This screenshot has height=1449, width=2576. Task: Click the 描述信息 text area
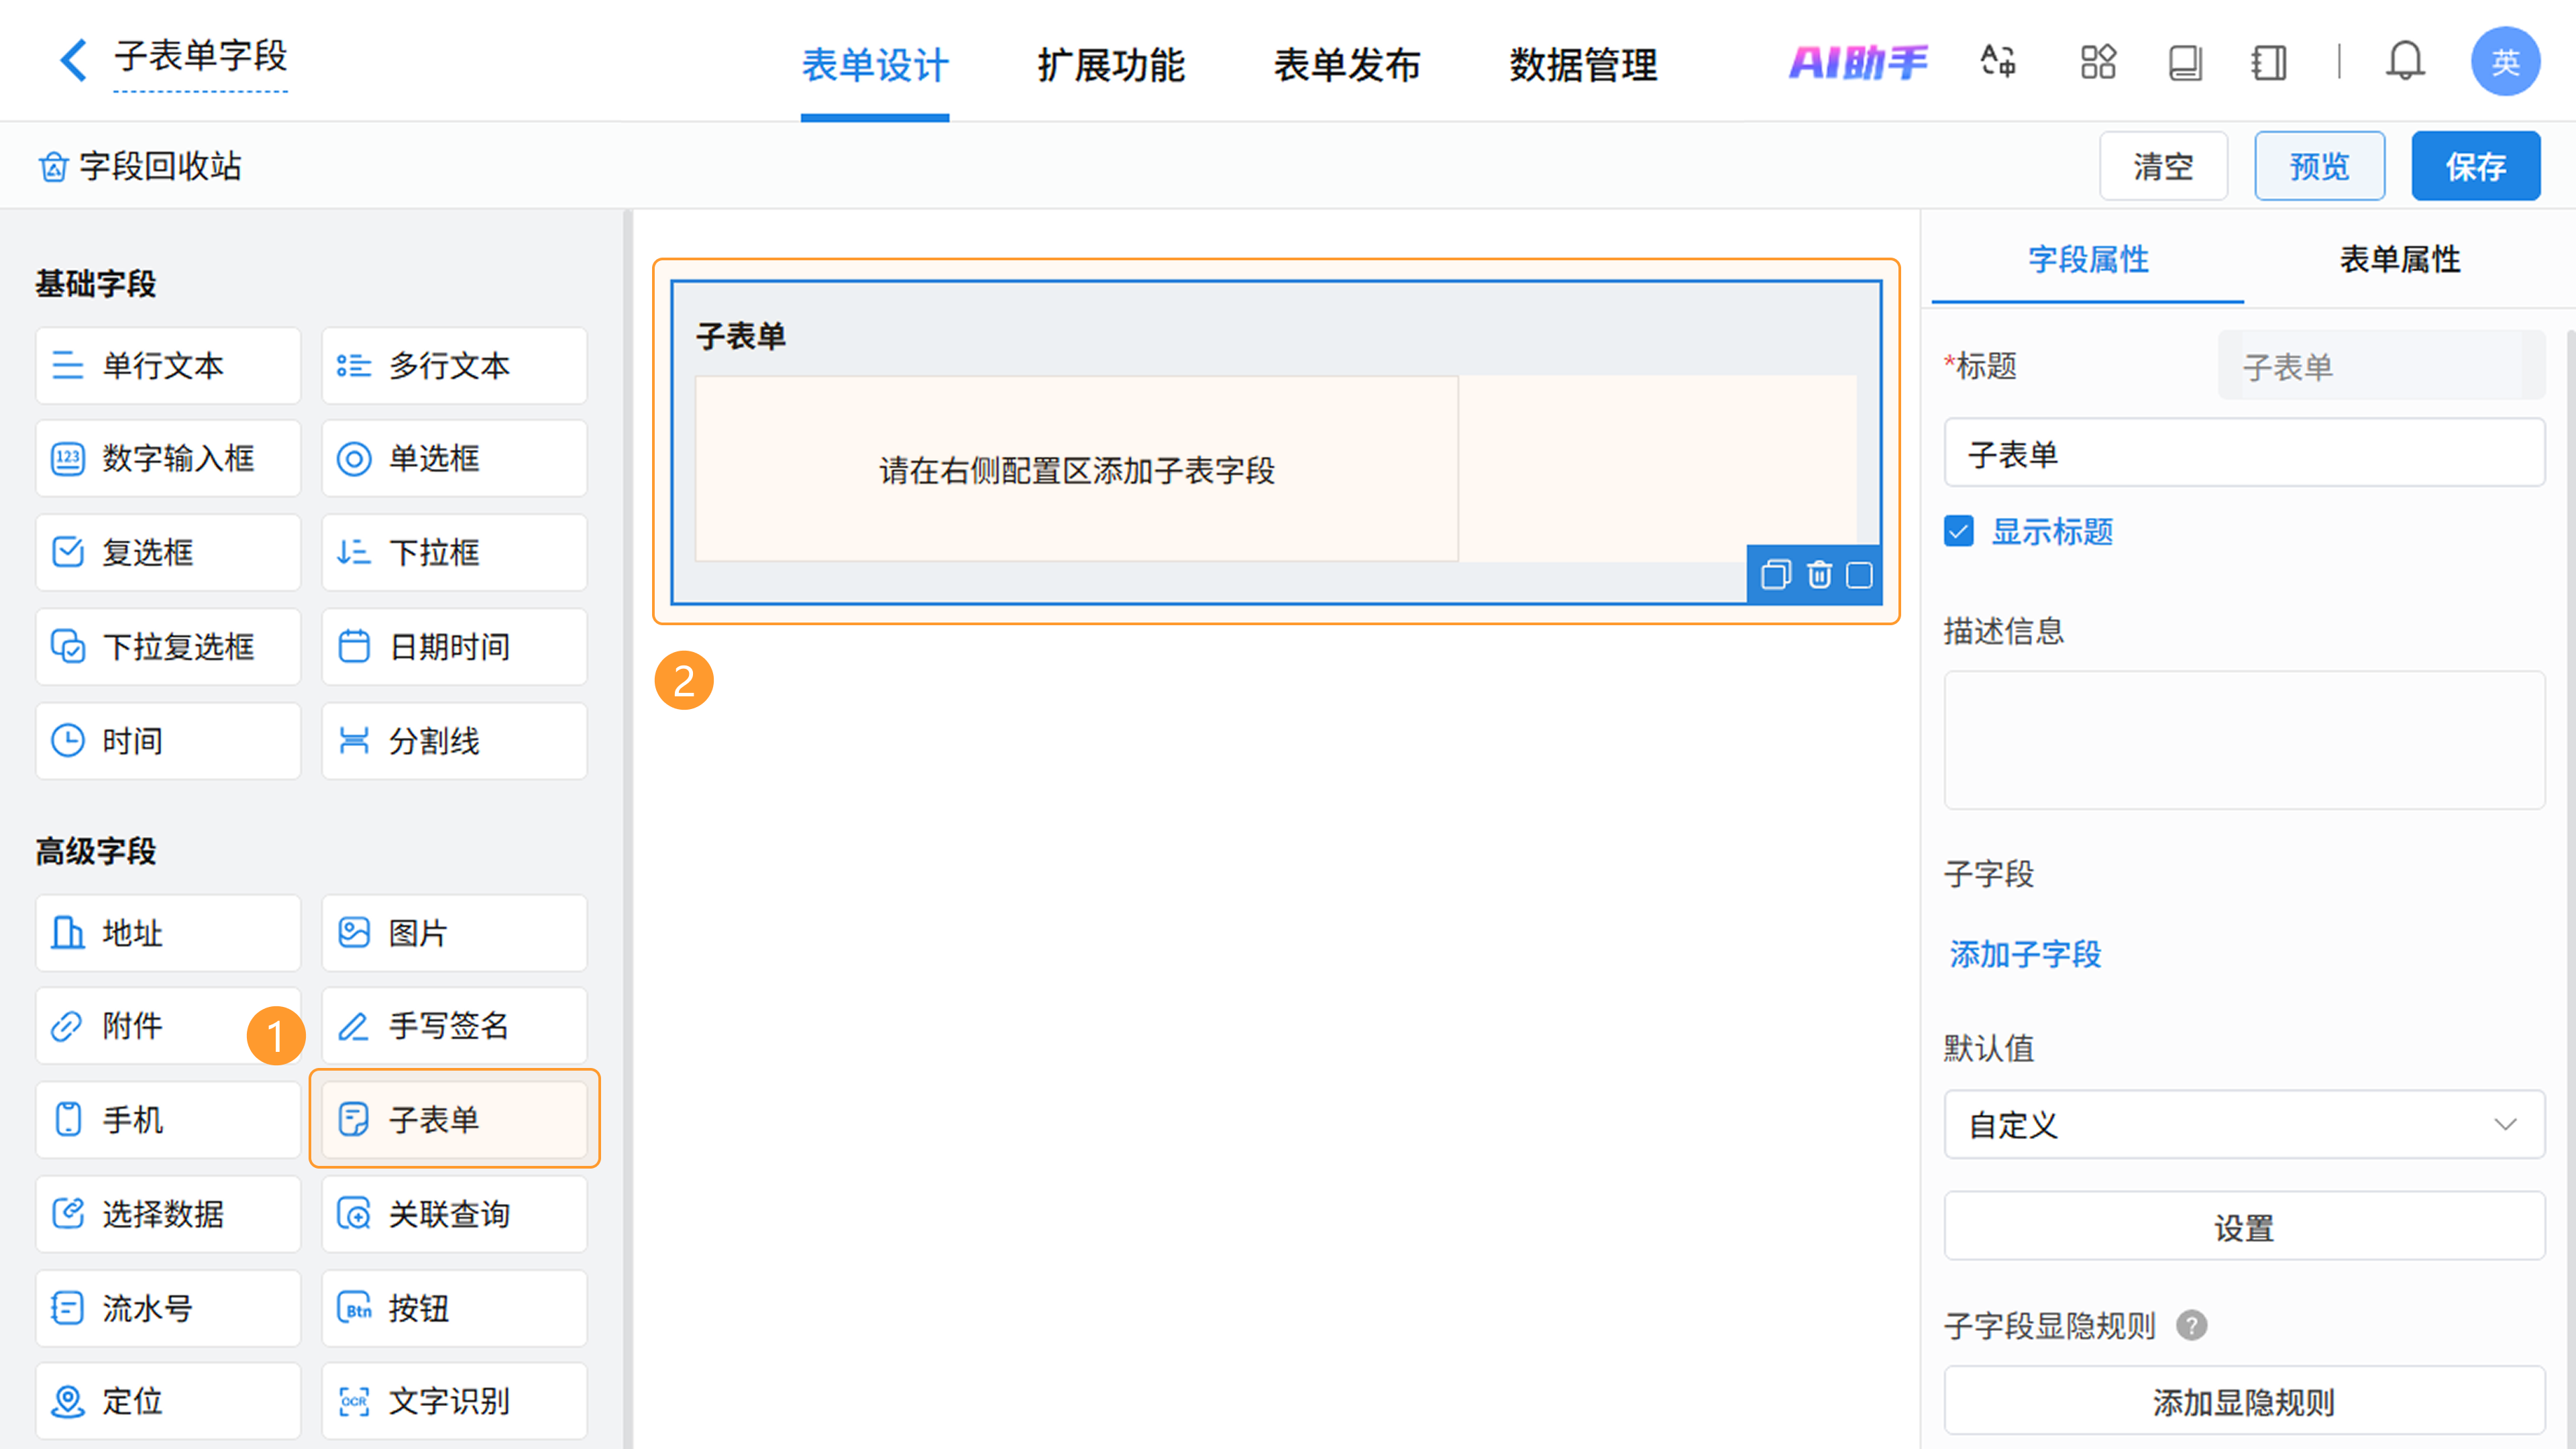pos(2243,739)
